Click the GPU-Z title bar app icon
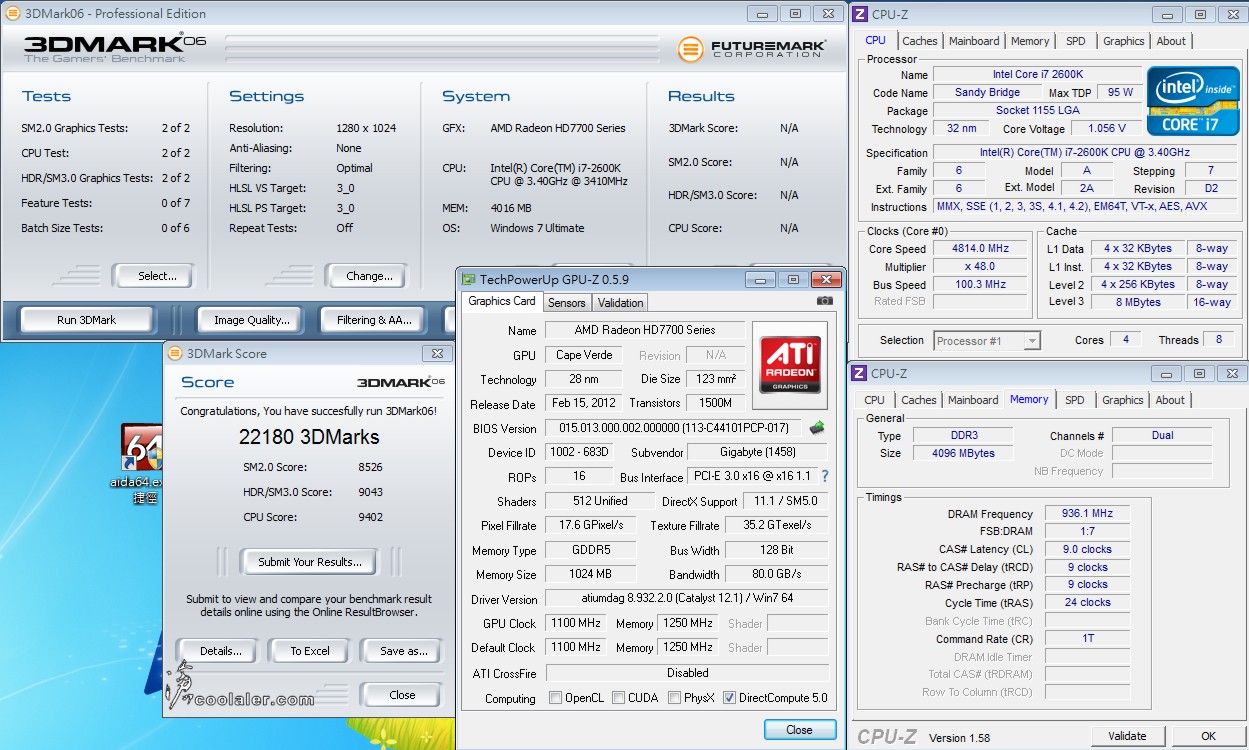Image resolution: width=1249 pixels, height=750 pixels. pos(468,280)
